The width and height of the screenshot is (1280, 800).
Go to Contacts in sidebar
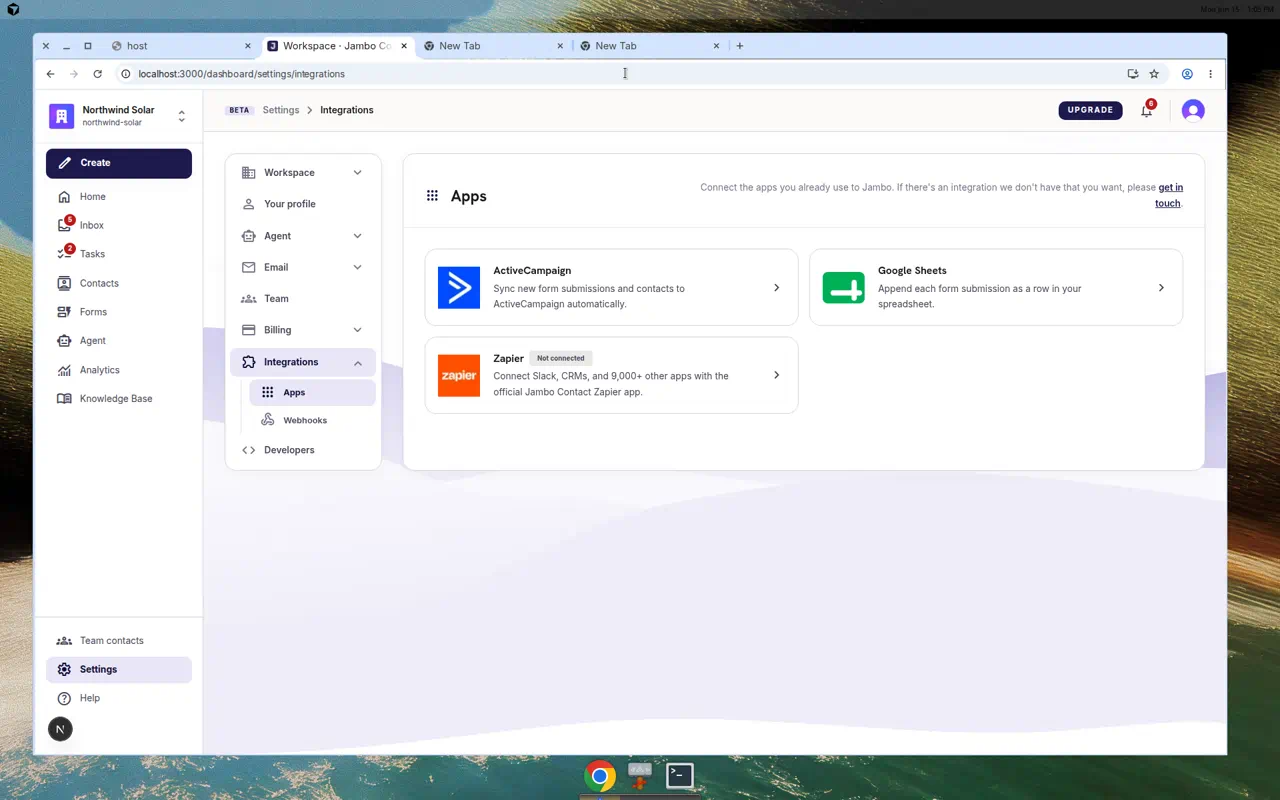pyautogui.click(x=118, y=283)
